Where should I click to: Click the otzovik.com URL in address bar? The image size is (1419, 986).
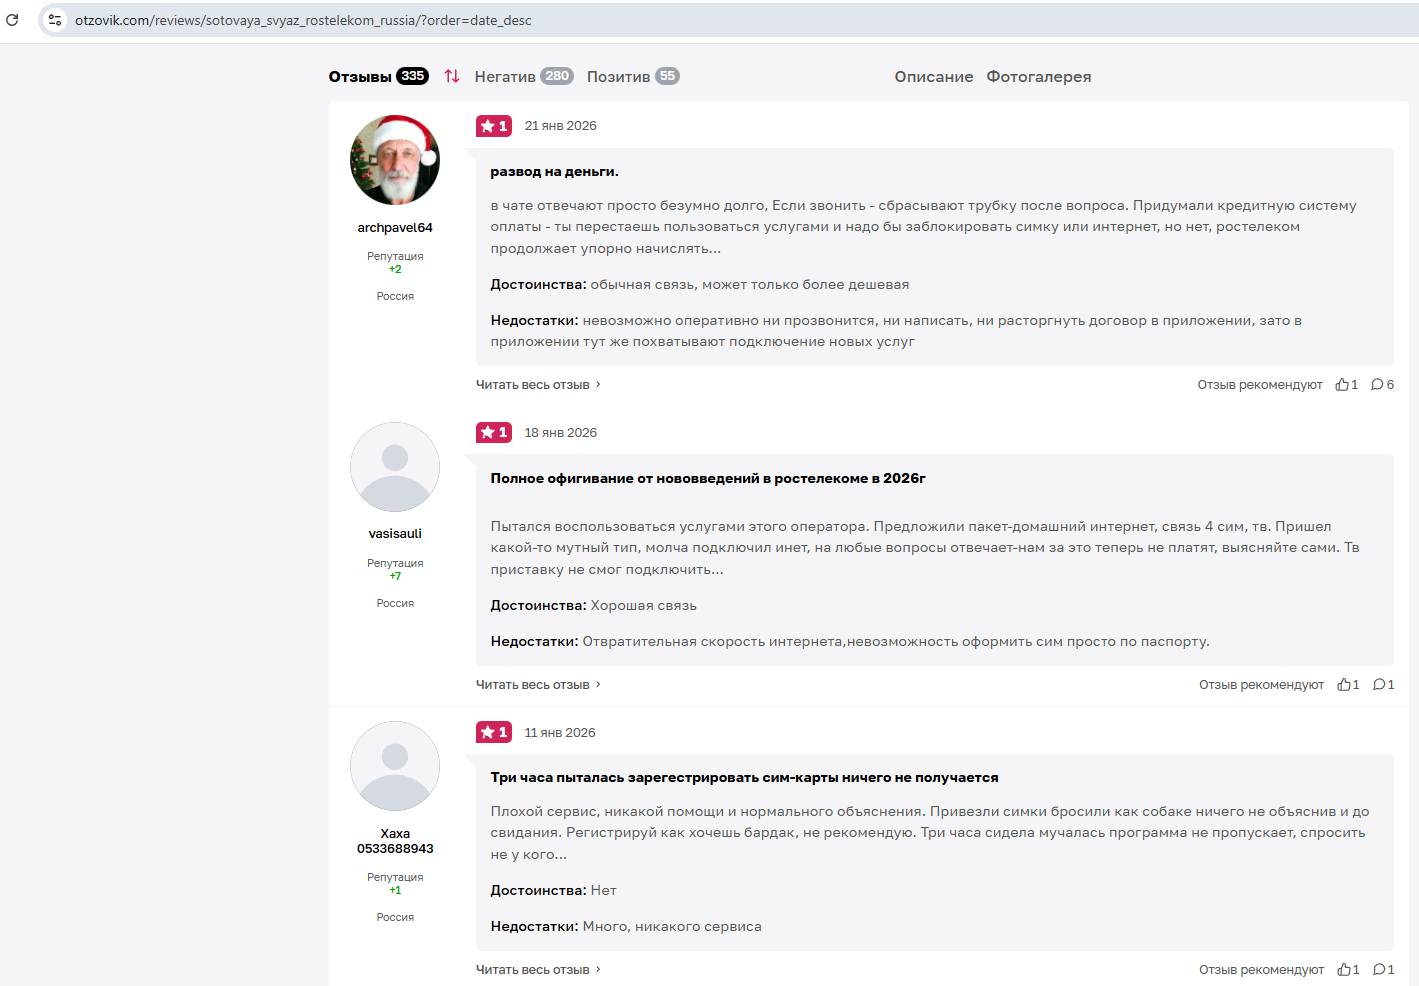[303, 20]
